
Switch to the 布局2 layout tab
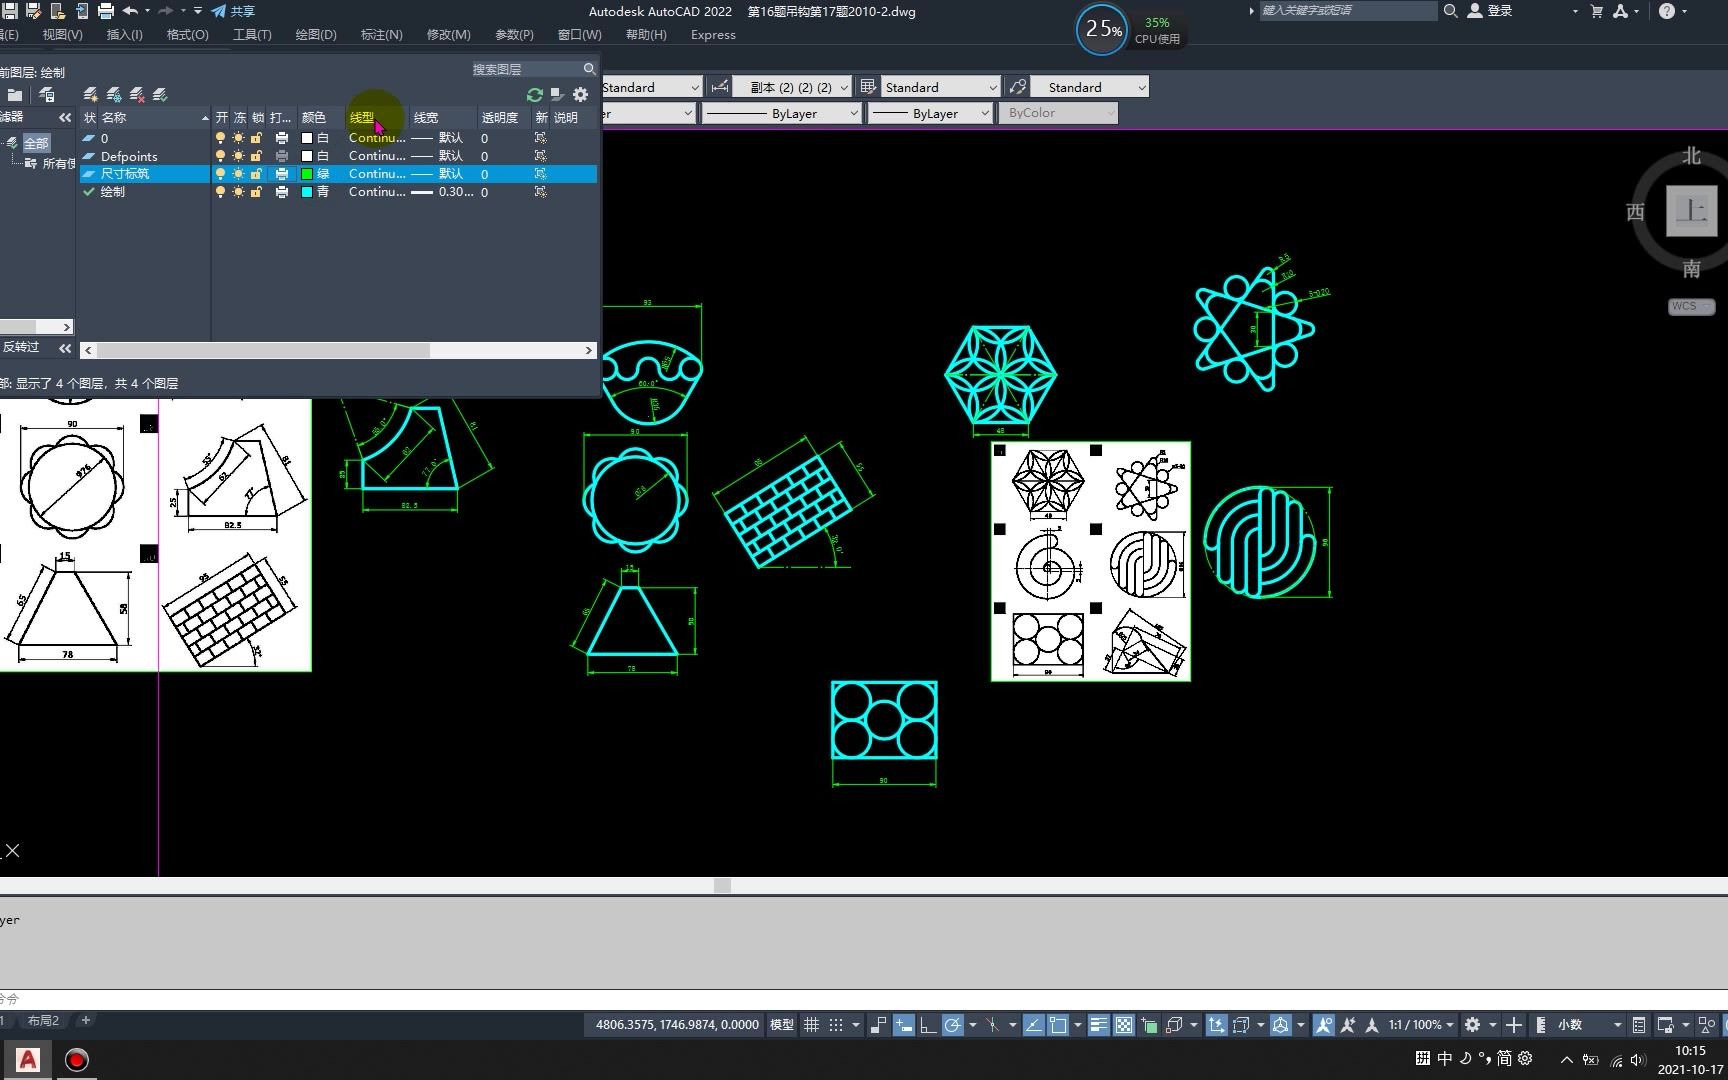[x=43, y=1020]
